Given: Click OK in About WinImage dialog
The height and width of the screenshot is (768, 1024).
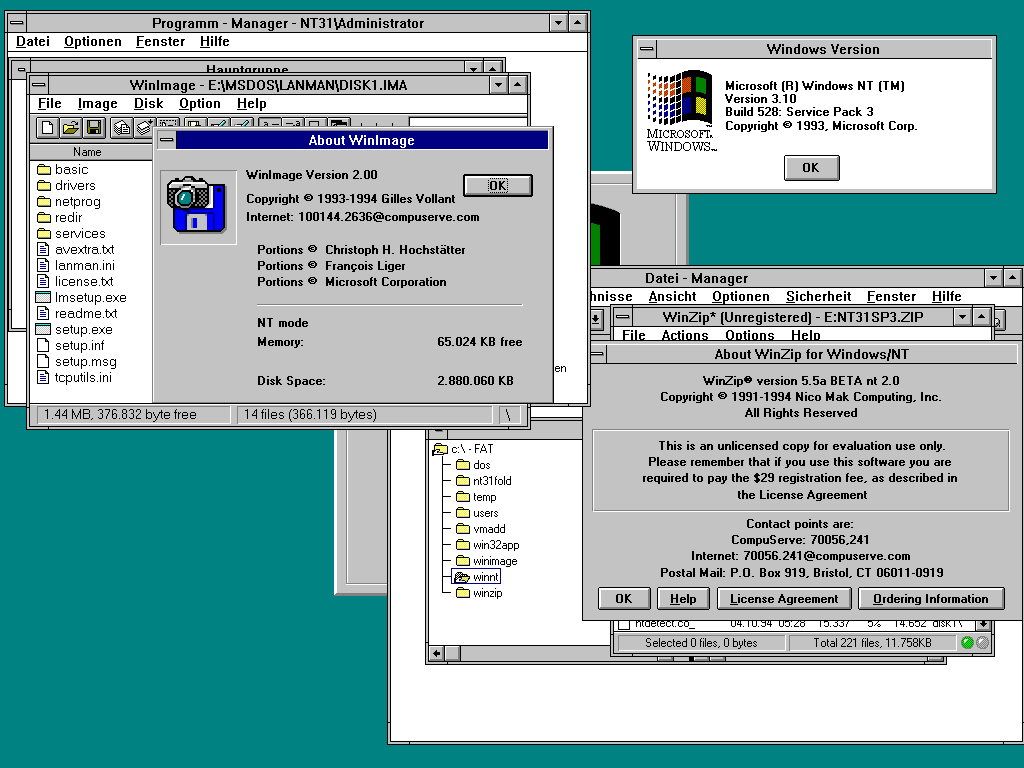Looking at the screenshot, I should (x=498, y=185).
